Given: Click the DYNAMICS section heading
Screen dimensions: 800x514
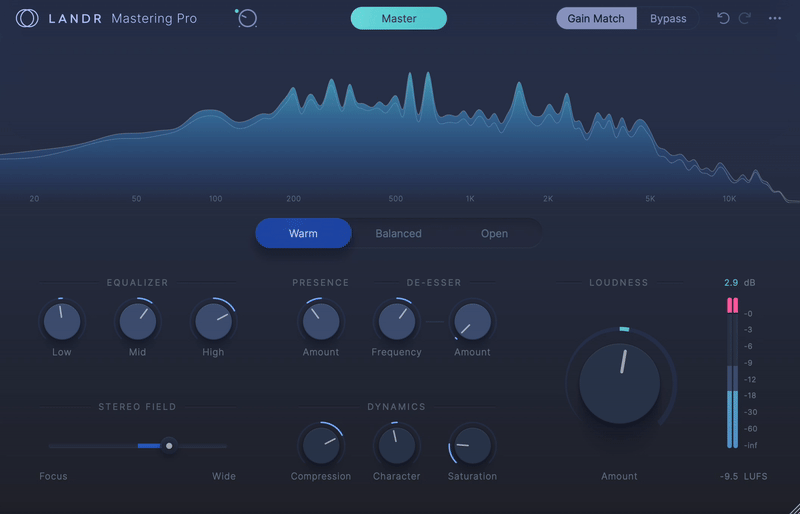Looking at the screenshot, I should [396, 406].
